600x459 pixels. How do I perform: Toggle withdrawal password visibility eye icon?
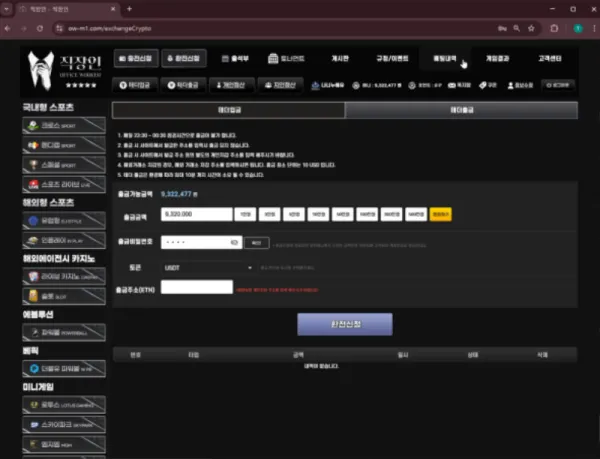(x=234, y=243)
